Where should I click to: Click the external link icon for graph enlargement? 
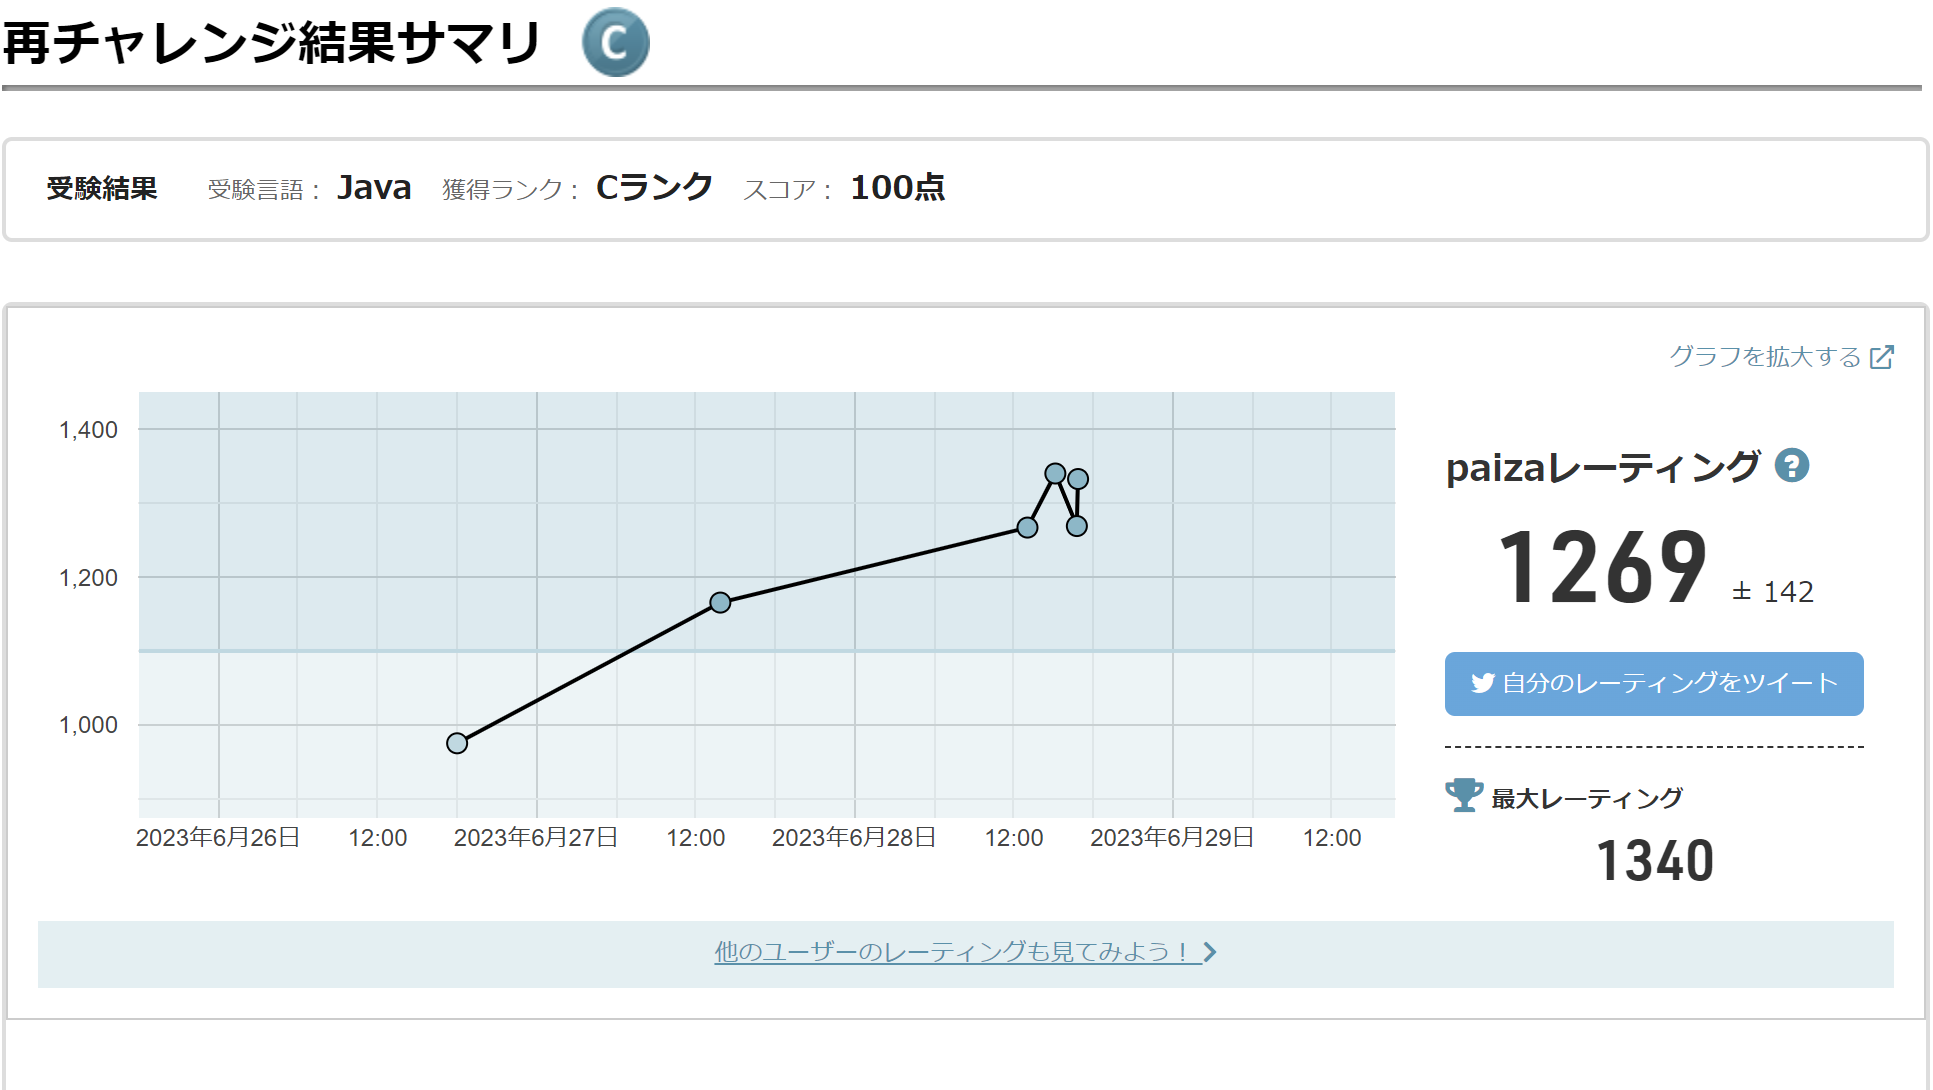[1881, 357]
